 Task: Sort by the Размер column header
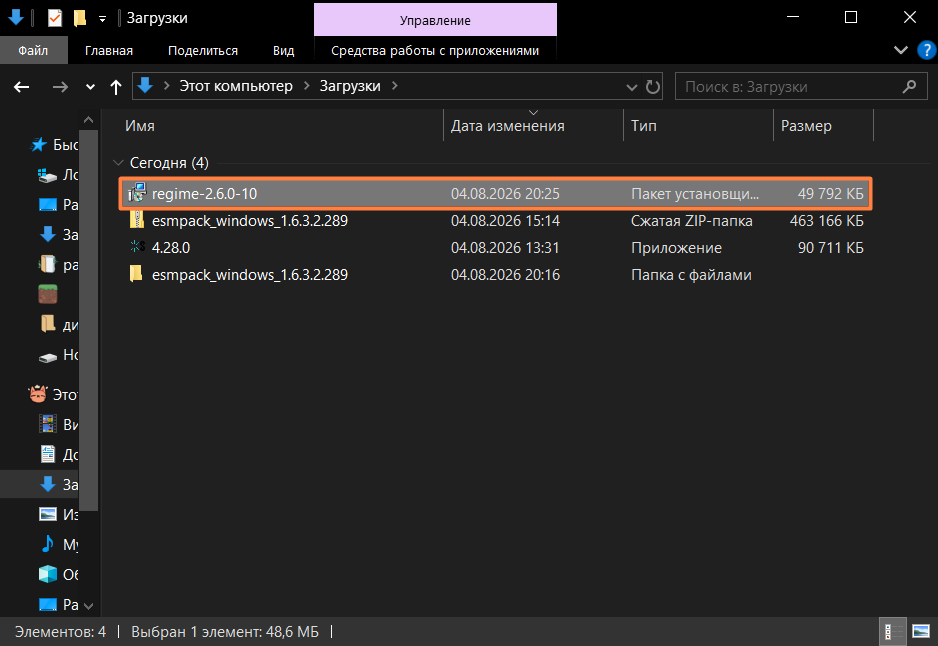click(806, 126)
